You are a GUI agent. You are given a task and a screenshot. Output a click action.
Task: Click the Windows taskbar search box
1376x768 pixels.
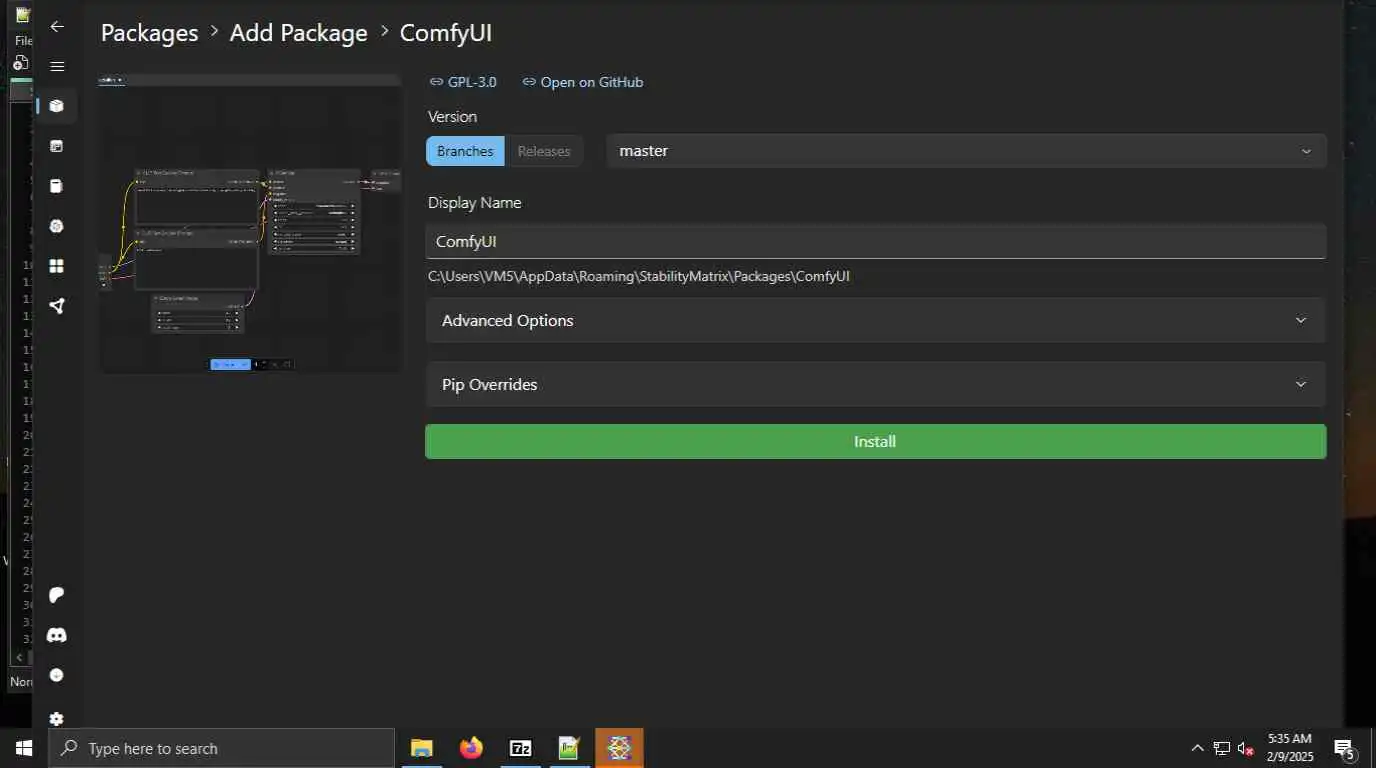pyautogui.click(x=221, y=748)
